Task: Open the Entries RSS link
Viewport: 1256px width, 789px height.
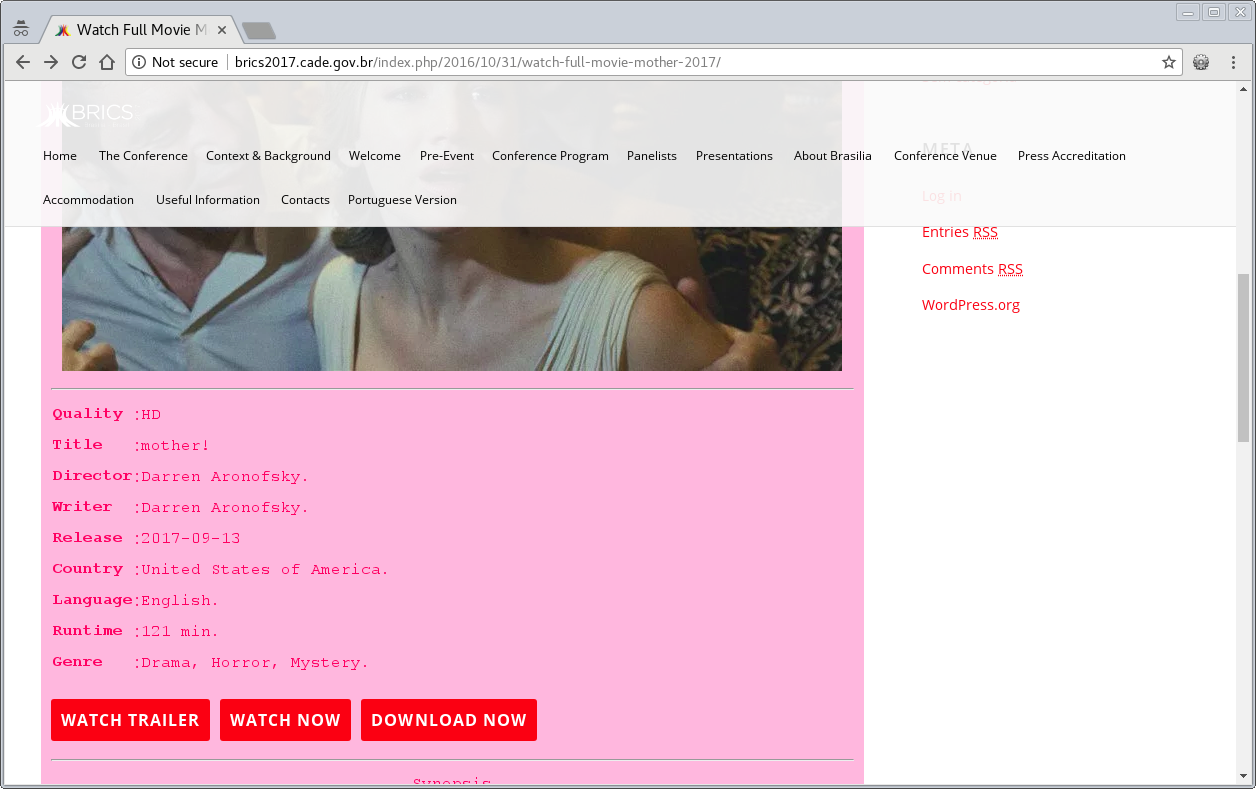Action: point(960,232)
